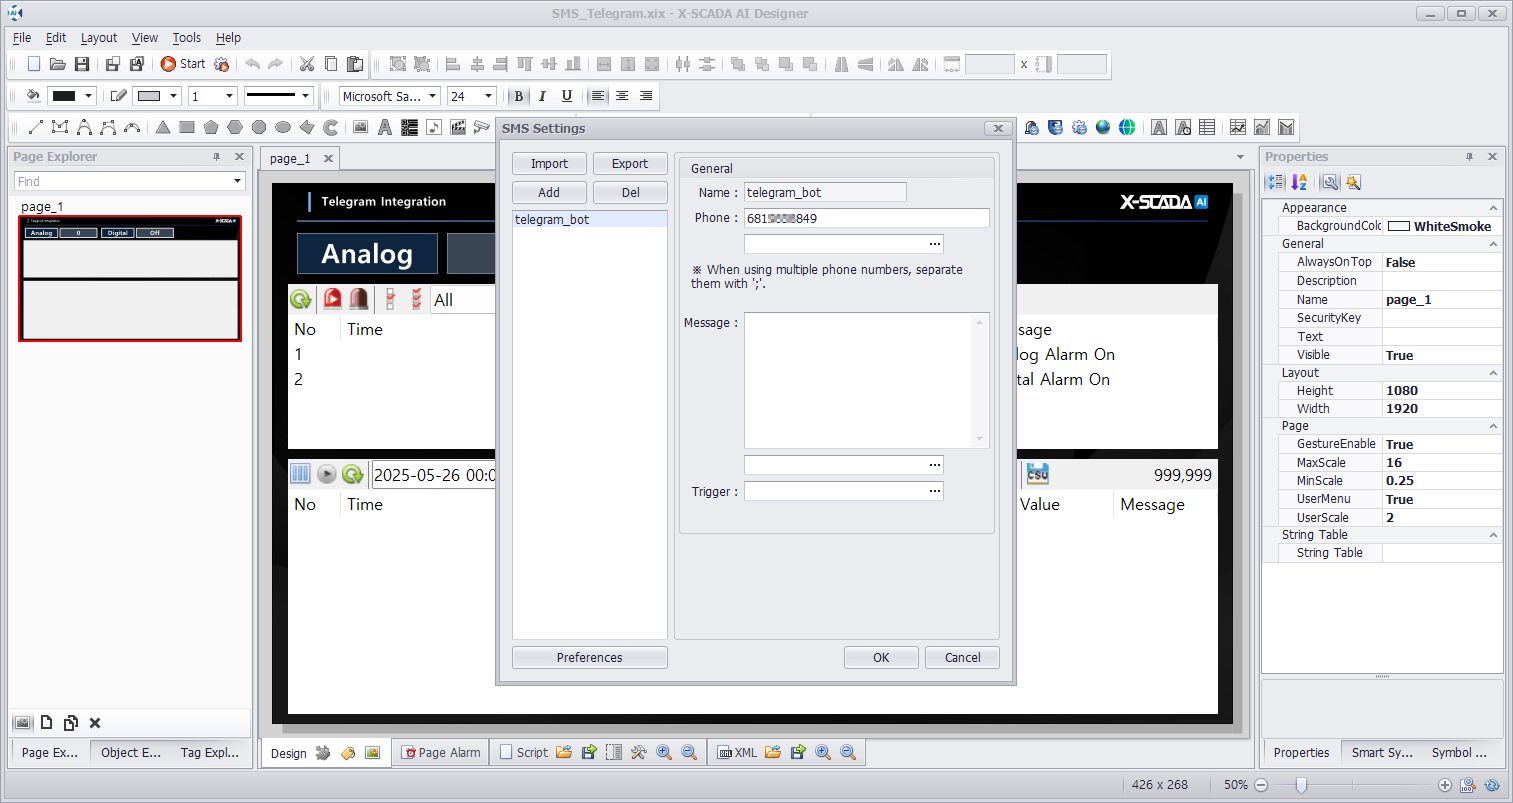
Task: Select the Triangle shape tool
Action: click(163, 127)
